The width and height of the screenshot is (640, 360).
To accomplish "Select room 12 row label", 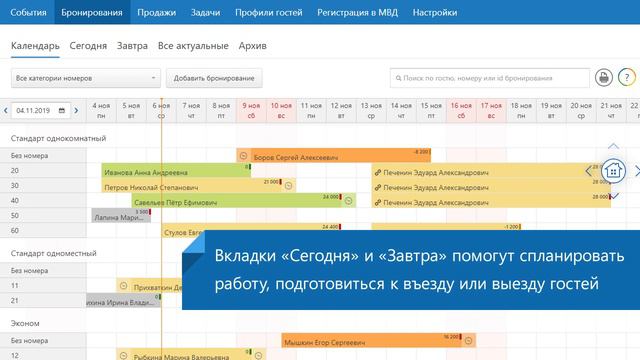I will 43,355.
